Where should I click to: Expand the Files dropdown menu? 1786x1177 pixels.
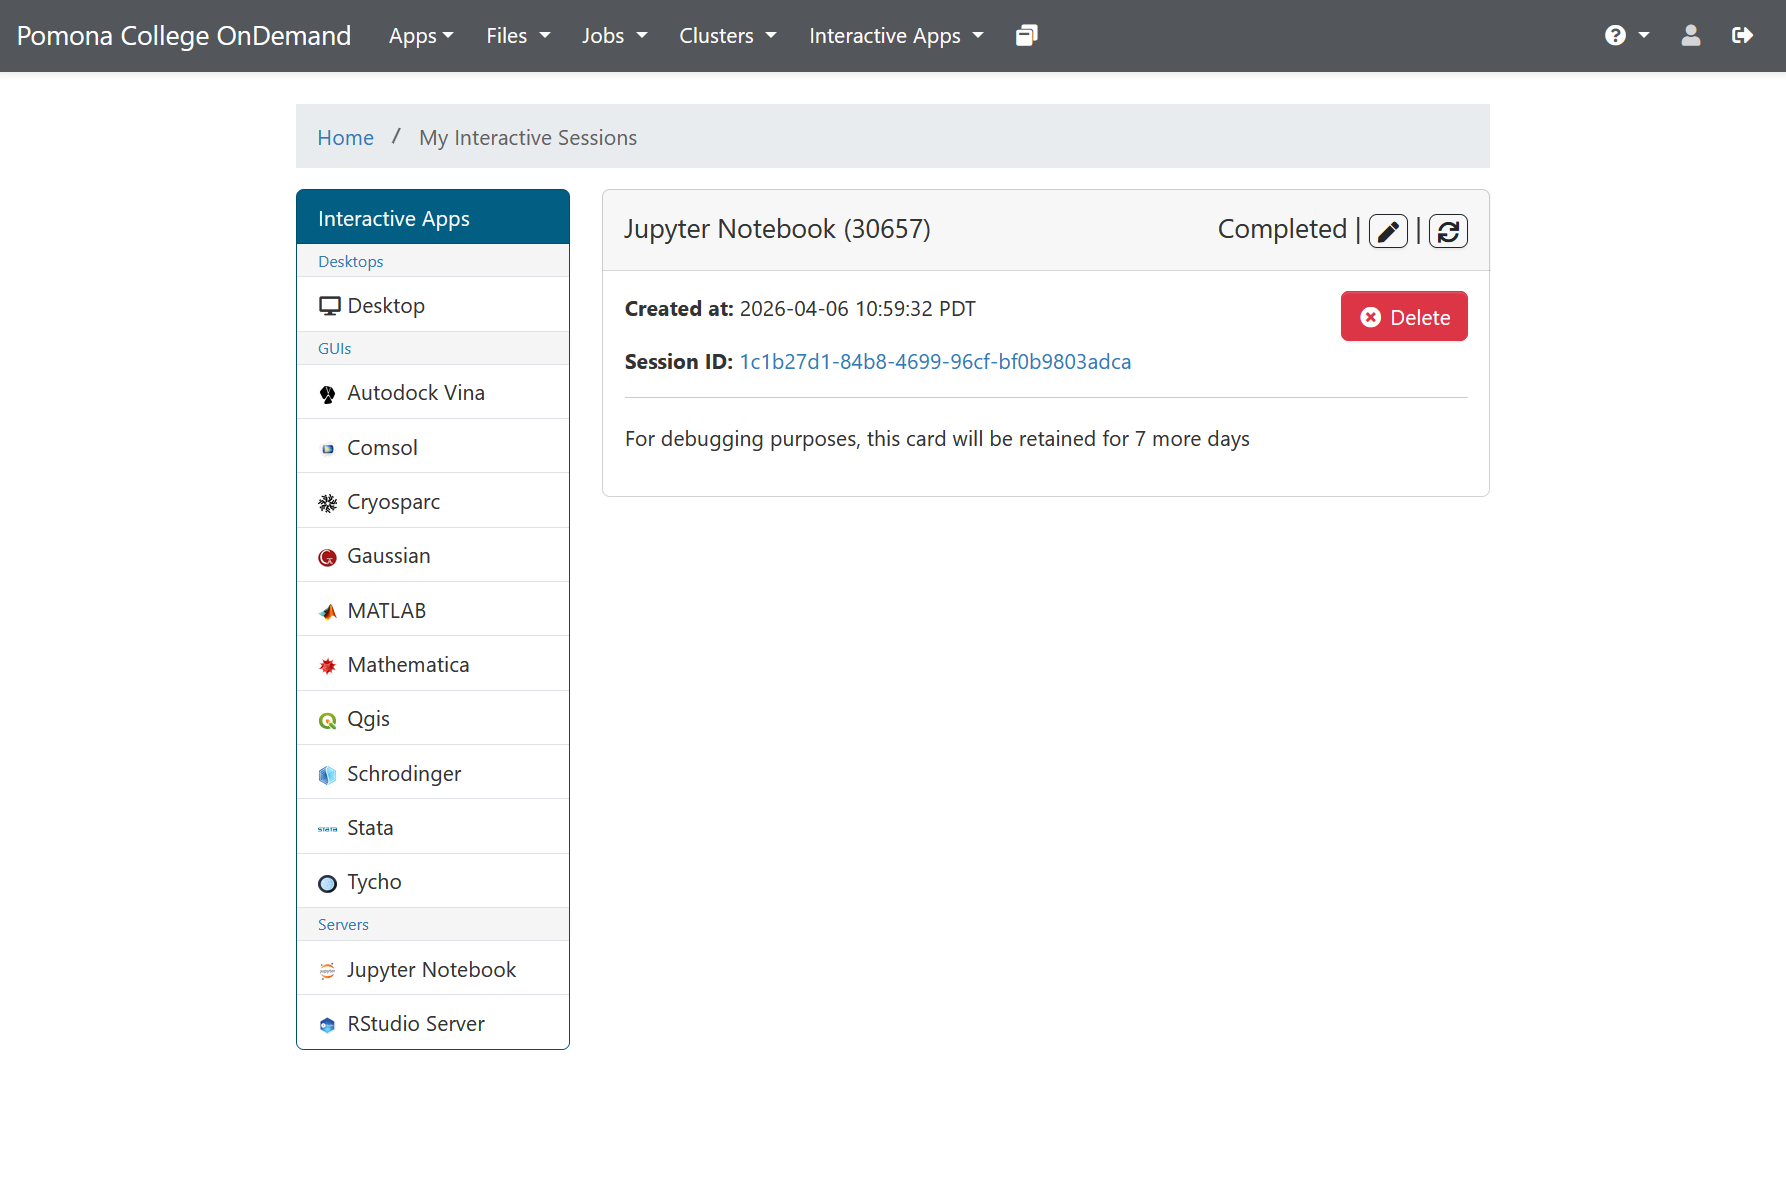[518, 36]
